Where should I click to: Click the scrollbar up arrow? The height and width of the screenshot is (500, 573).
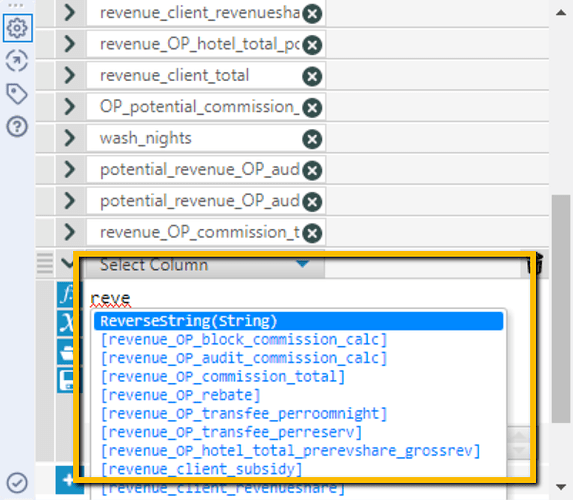(x=561, y=13)
